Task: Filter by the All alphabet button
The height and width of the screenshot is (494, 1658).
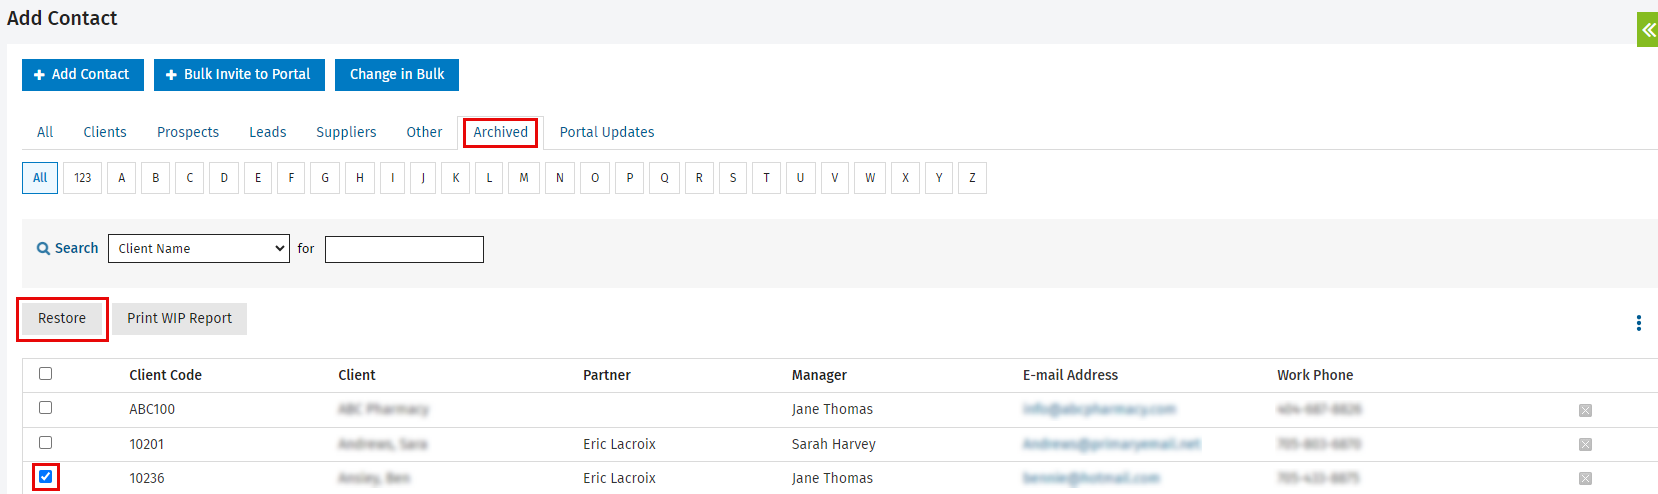Action: [x=40, y=178]
